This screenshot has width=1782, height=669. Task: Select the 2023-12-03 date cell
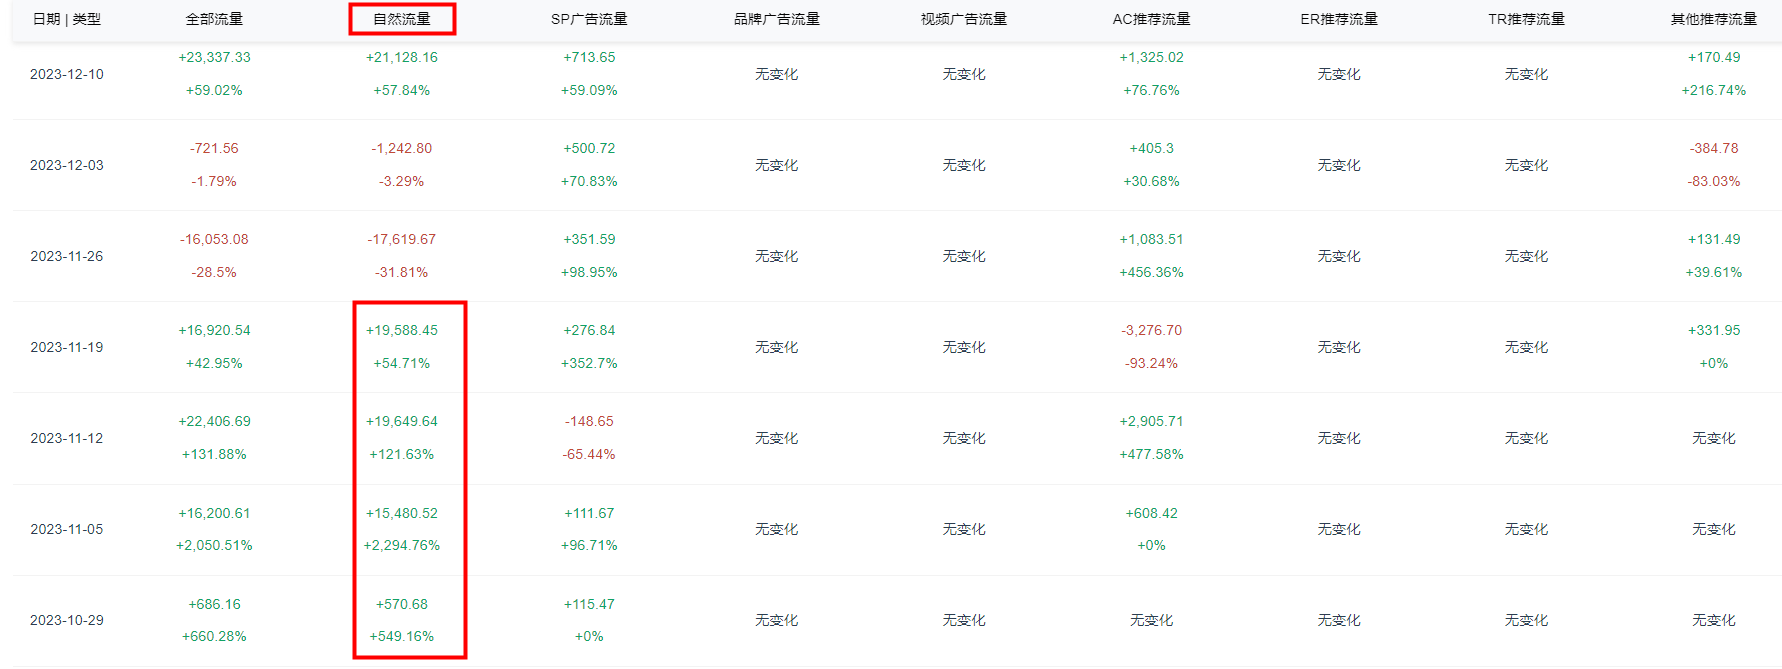coord(67,165)
